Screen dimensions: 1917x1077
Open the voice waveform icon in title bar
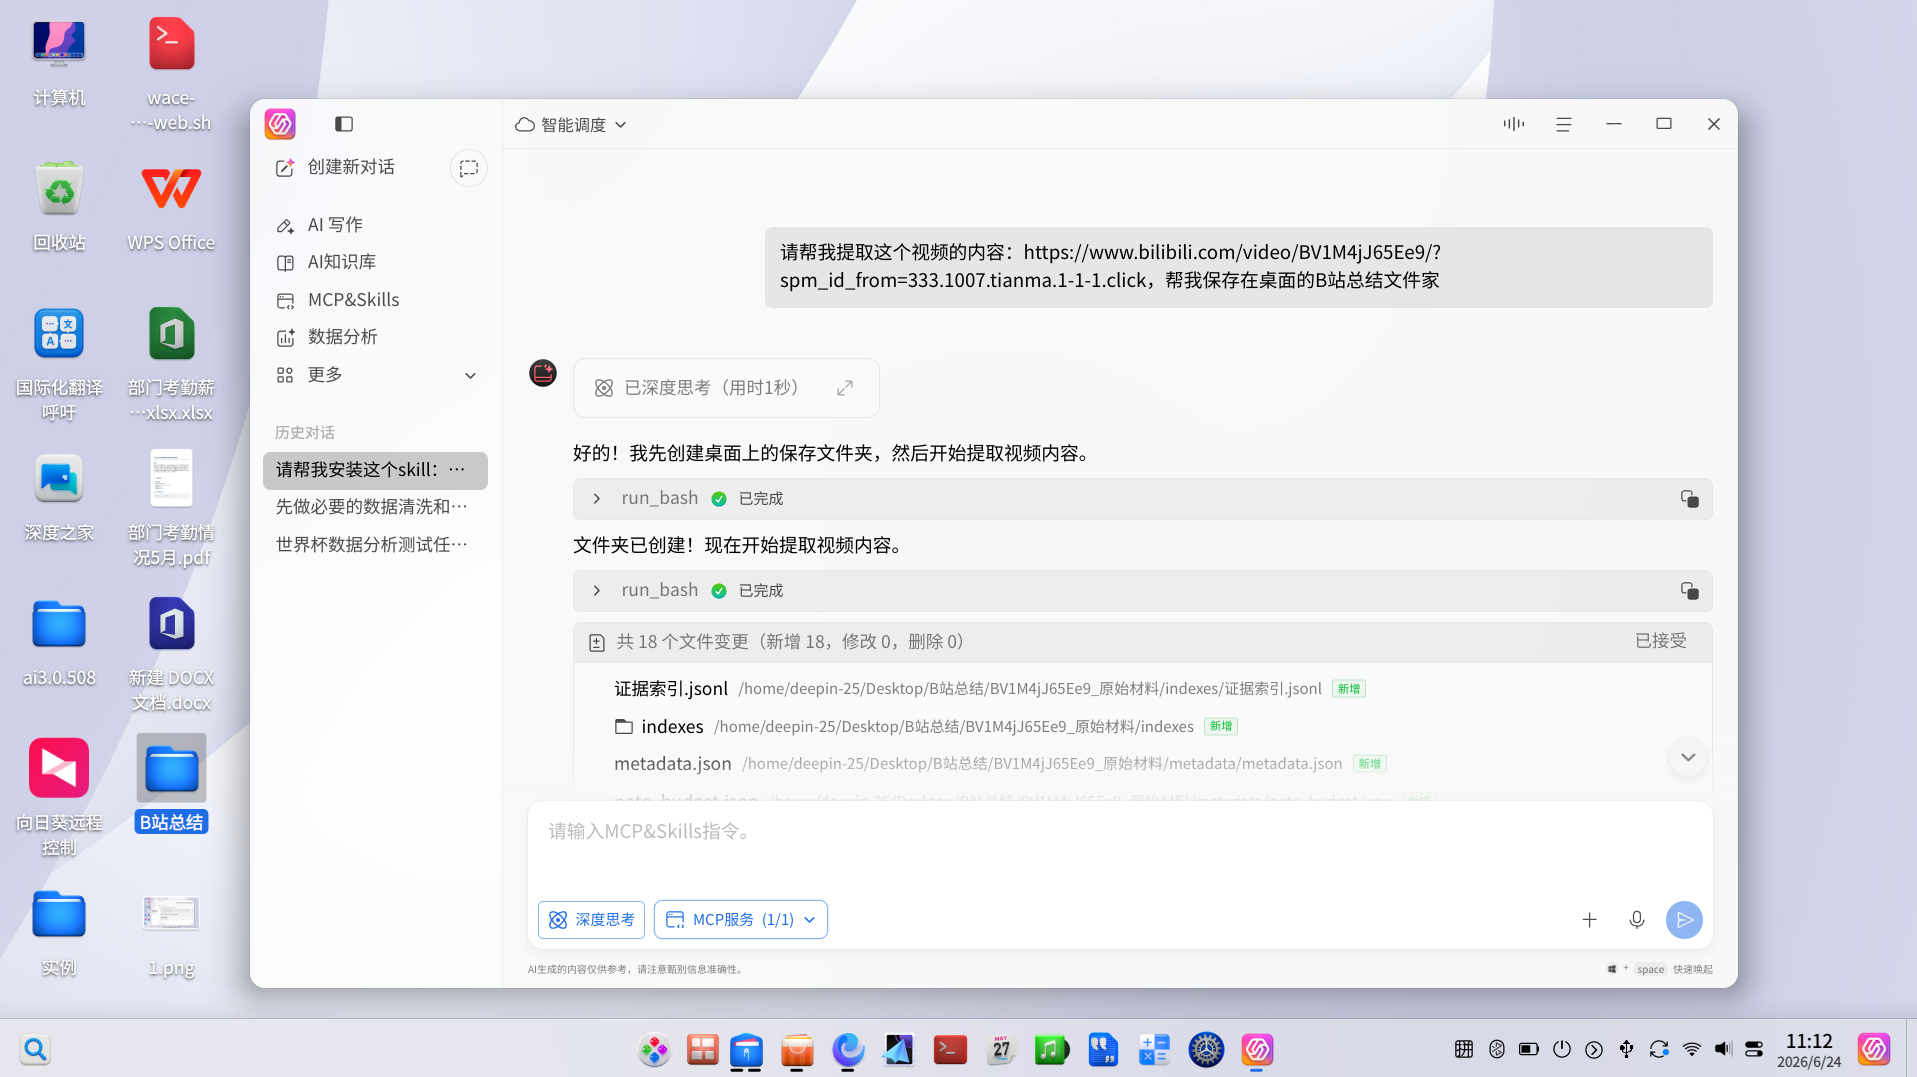[1513, 124]
